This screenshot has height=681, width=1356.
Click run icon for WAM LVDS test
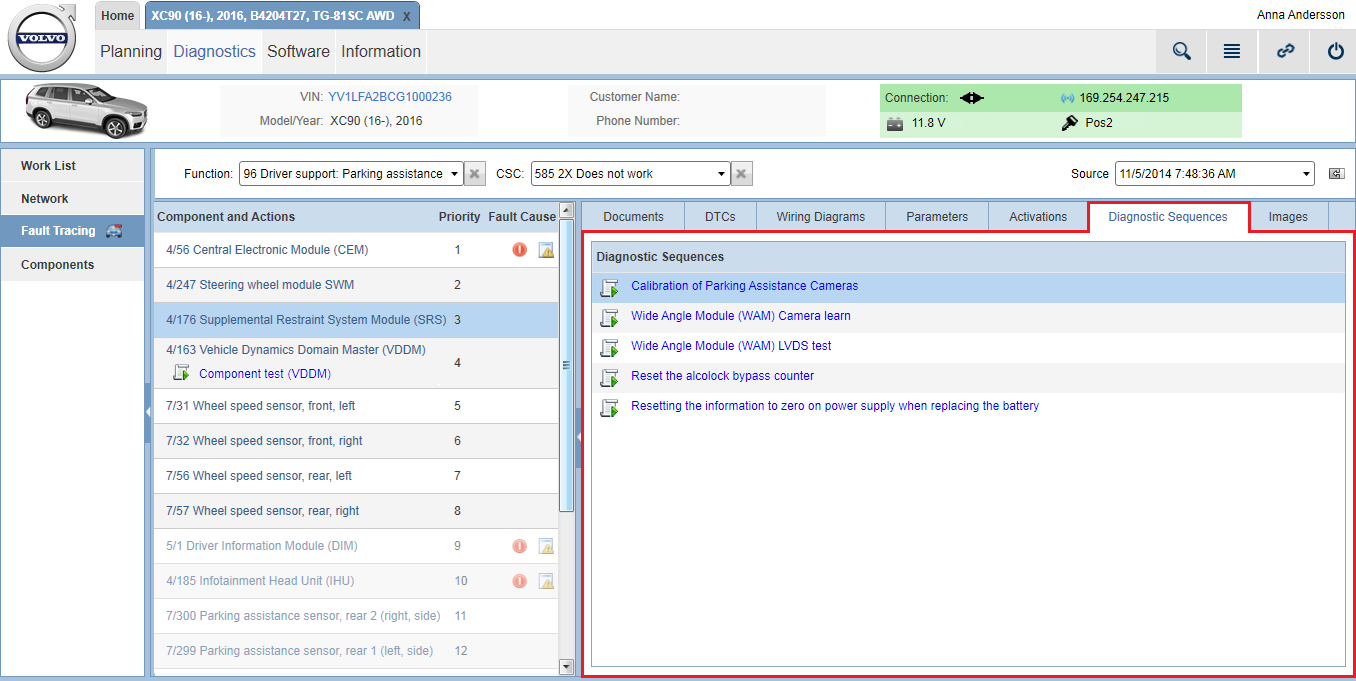click(x=609, y=347)
